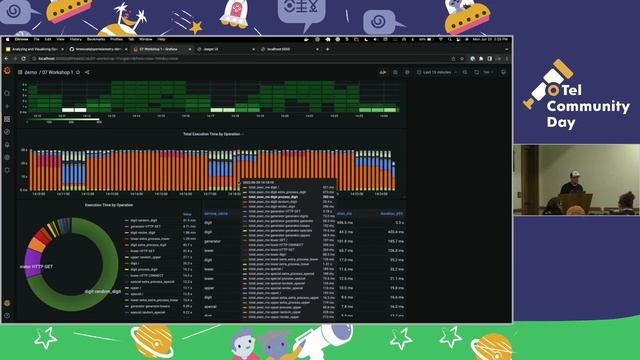Reload the page in Chrome
The height and width of the screenshot is (360, 640).
tap(24, 59)
